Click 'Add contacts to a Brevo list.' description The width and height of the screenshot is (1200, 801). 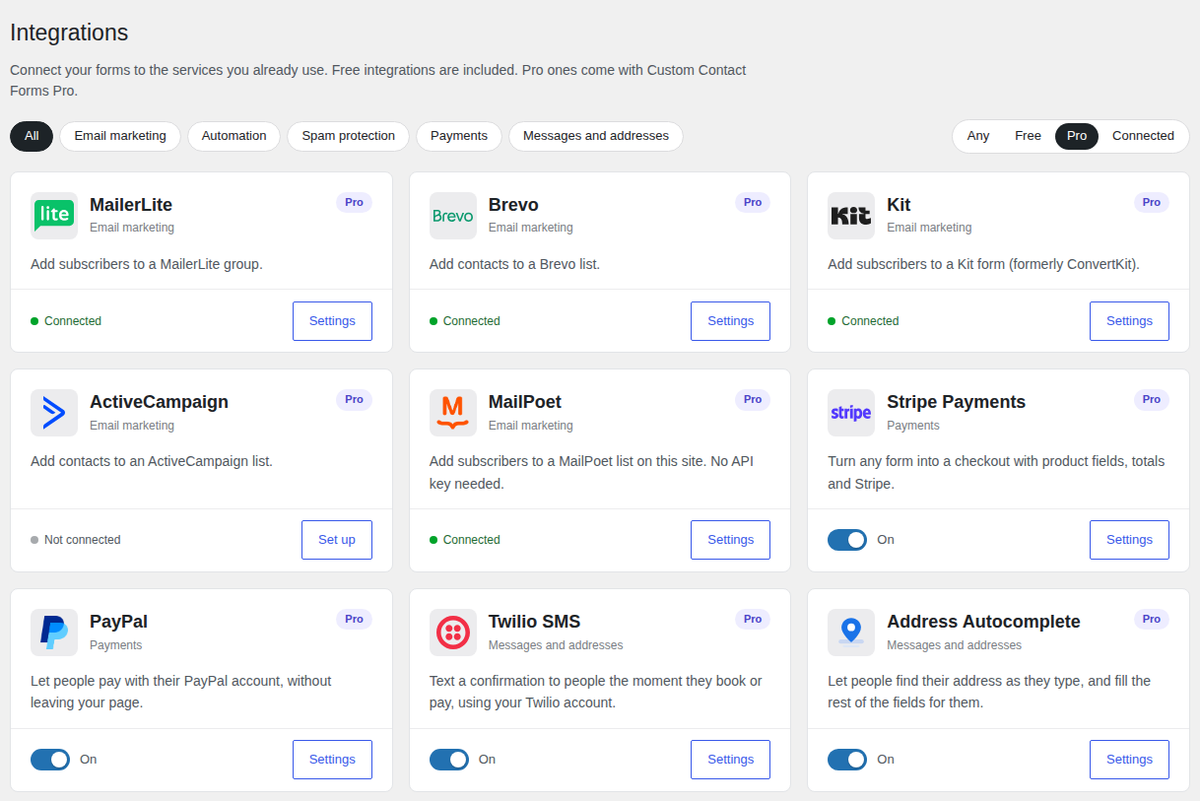click(515, 265)
